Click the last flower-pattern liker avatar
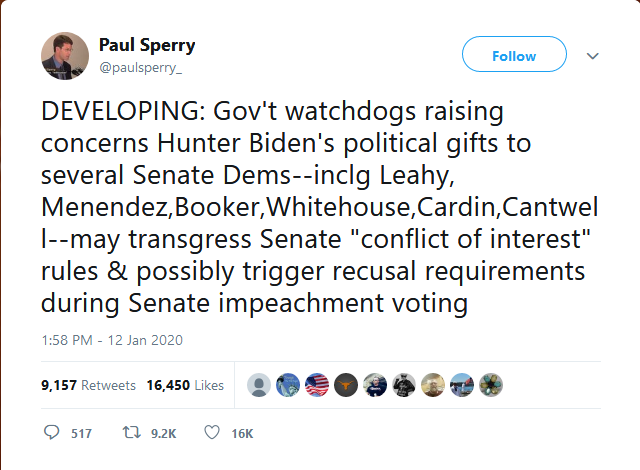Image resolution: width=640 pixels, height=470 pixels. (491, 385)
